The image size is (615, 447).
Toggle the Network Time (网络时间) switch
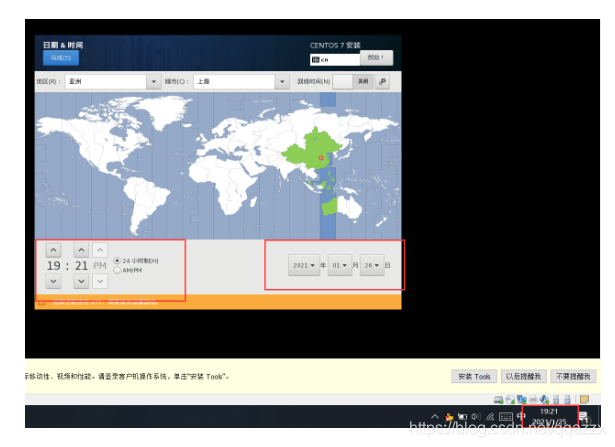click(x=353, y=82)
